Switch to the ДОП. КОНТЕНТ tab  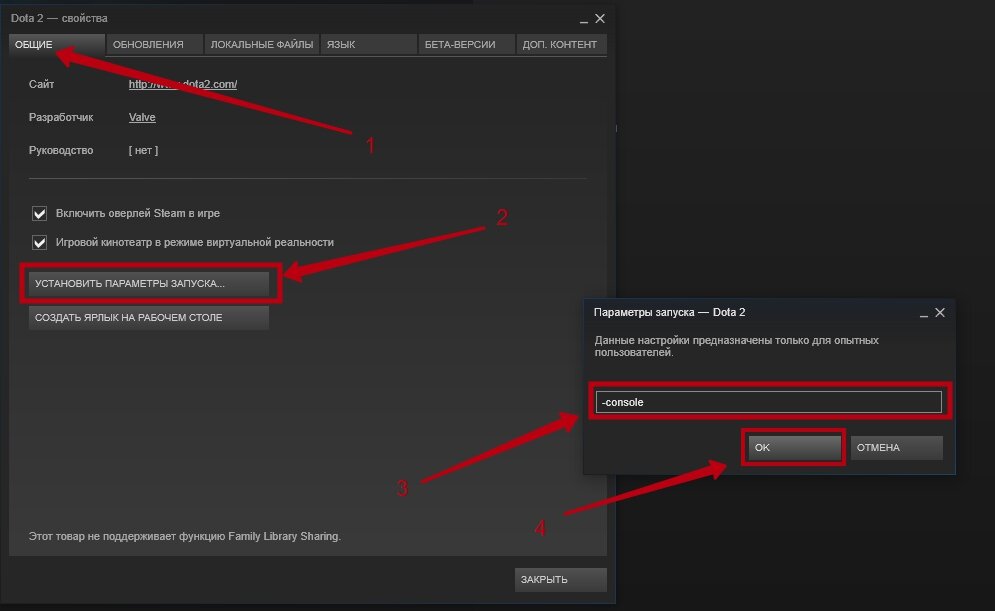point(561,44)
